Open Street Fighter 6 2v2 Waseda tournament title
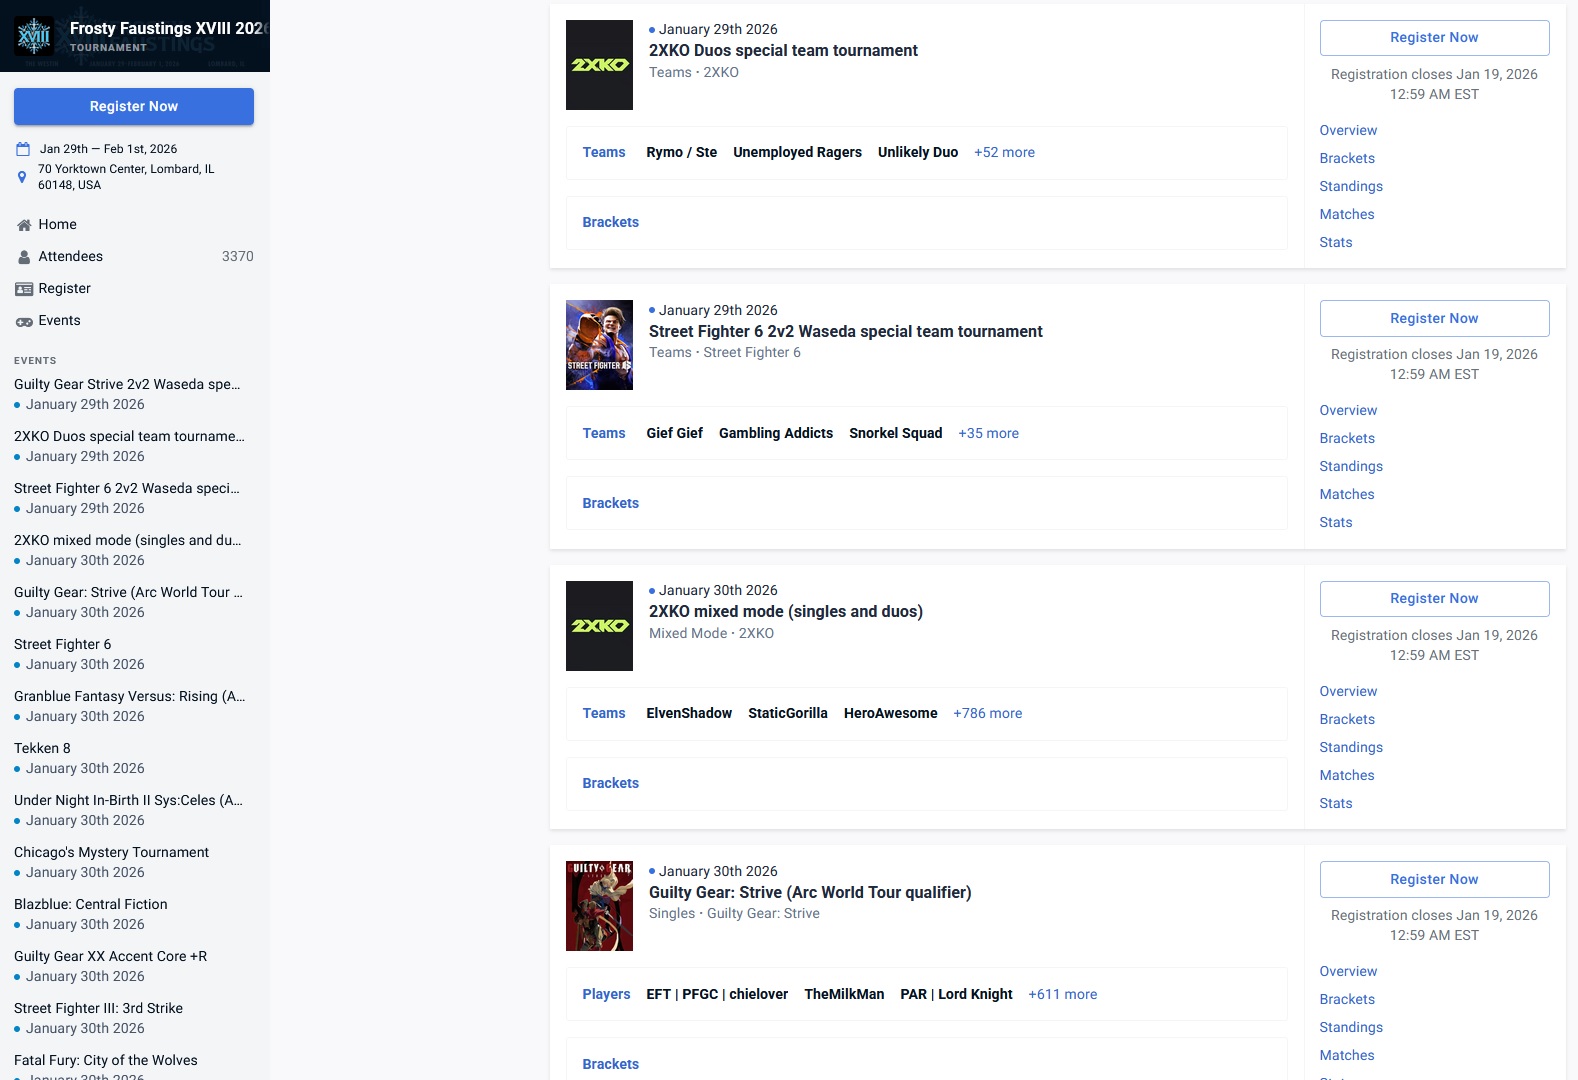Screen dimensions: 1578x1080 pos(845,332)
